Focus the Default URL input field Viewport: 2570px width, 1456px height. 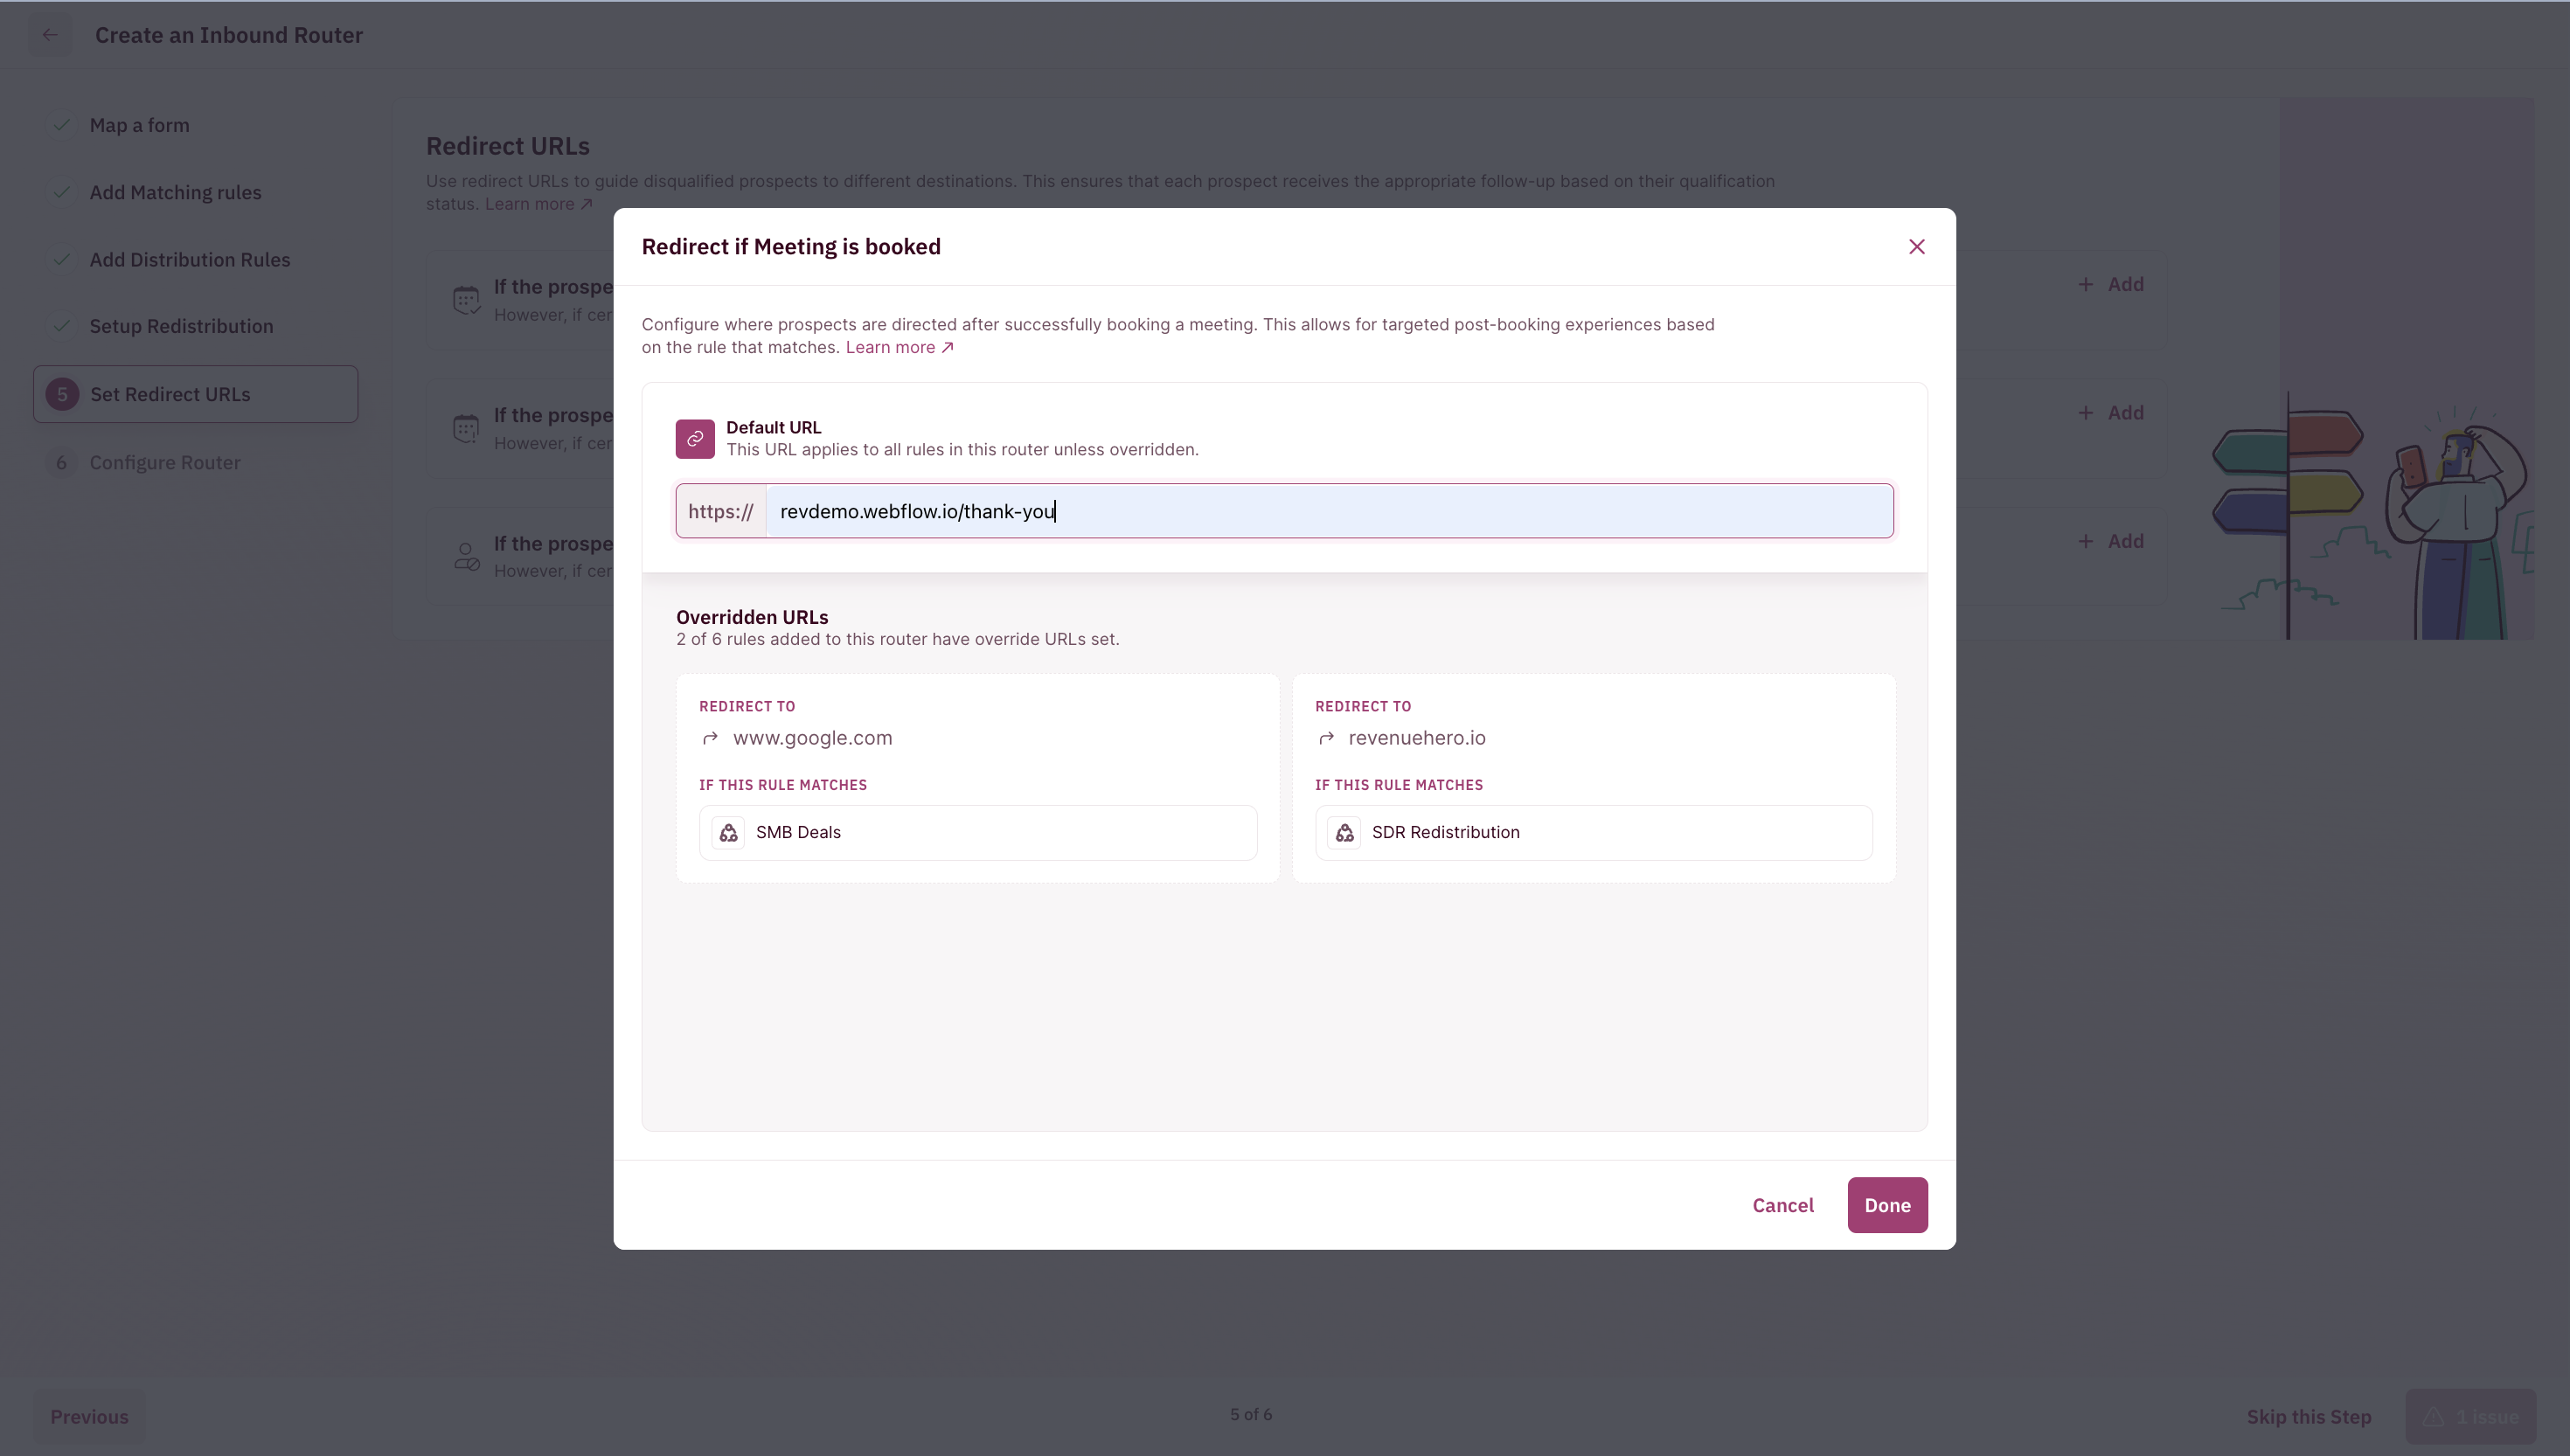(1329, 511)
